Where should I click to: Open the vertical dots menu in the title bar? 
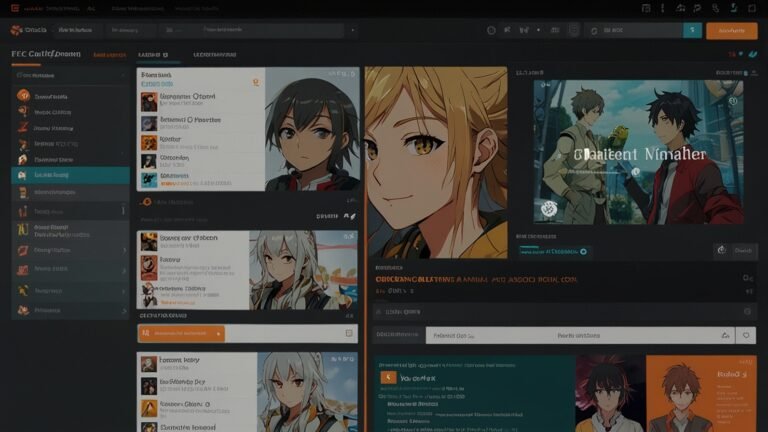(662, 8)
